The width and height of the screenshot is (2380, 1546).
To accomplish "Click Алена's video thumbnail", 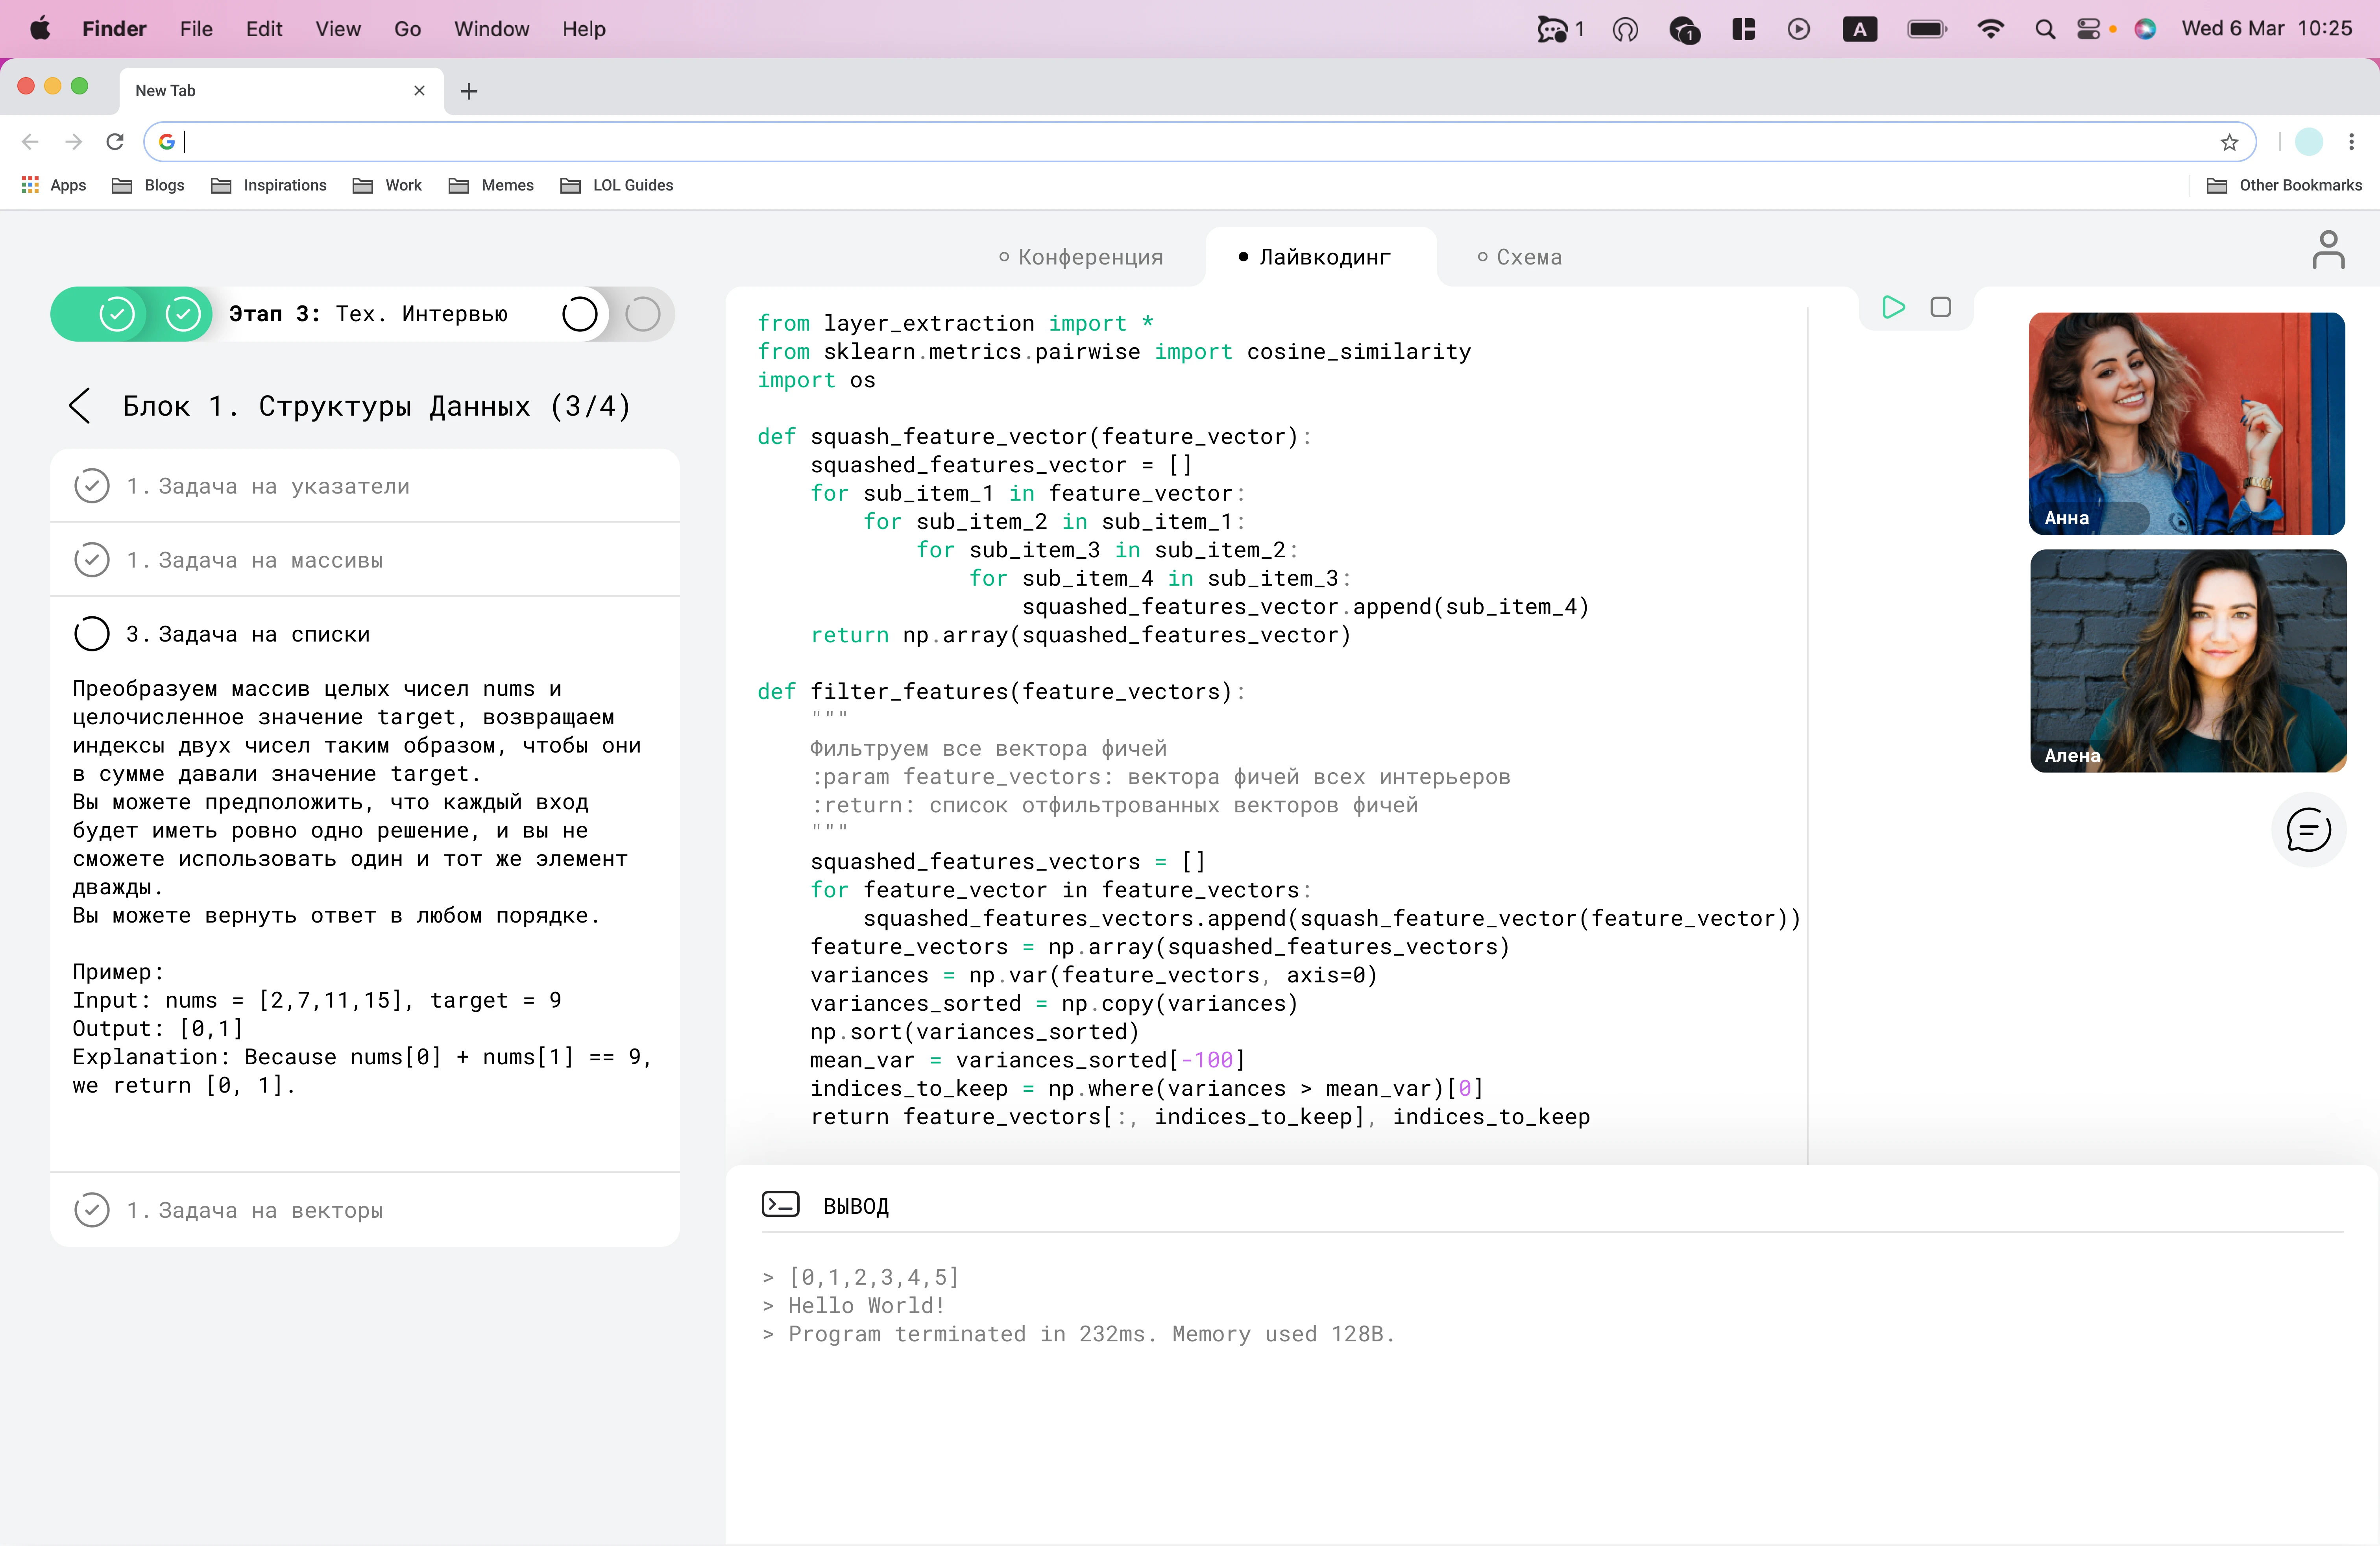I will tap(2187, 661).
